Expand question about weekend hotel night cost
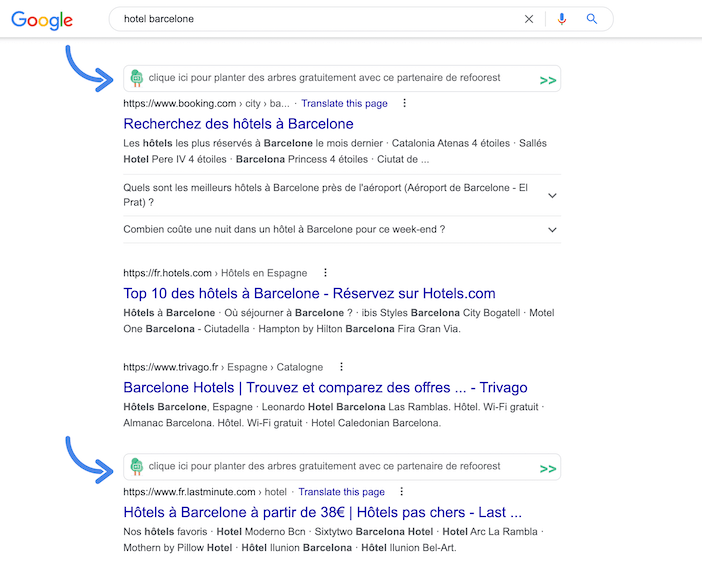The width and height of the screenshot is (702, 561). coord(552,230)
